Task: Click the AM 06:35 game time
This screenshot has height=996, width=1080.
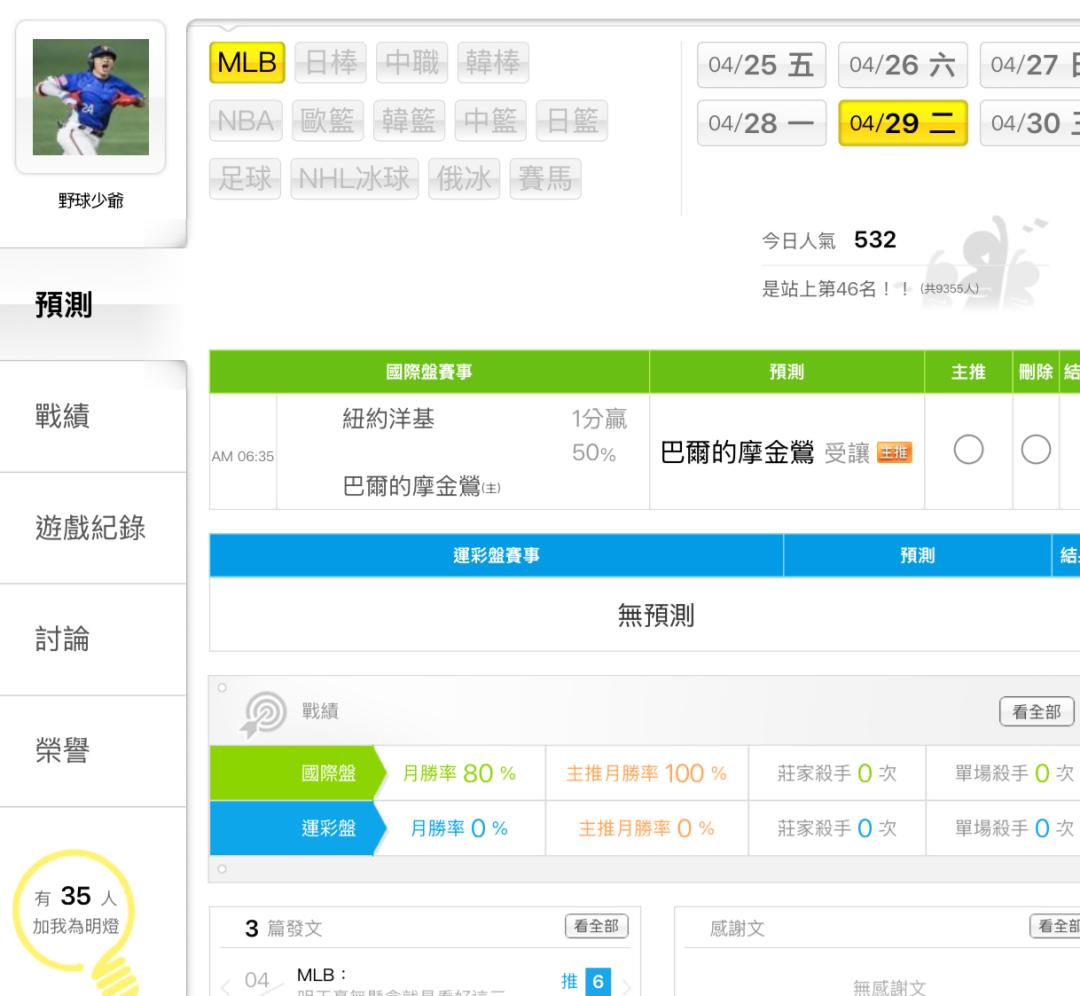Action: tap(242, 456)
